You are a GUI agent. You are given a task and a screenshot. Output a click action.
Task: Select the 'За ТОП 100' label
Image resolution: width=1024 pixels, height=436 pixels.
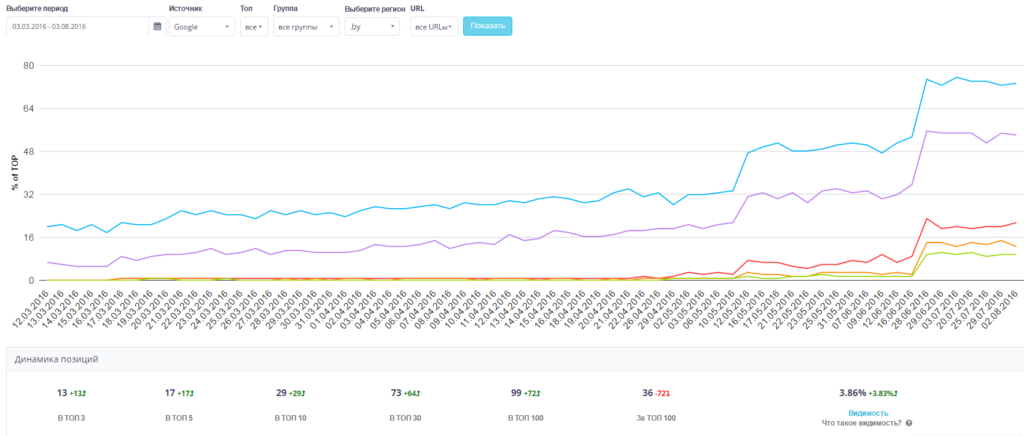[x=658, y=418]
